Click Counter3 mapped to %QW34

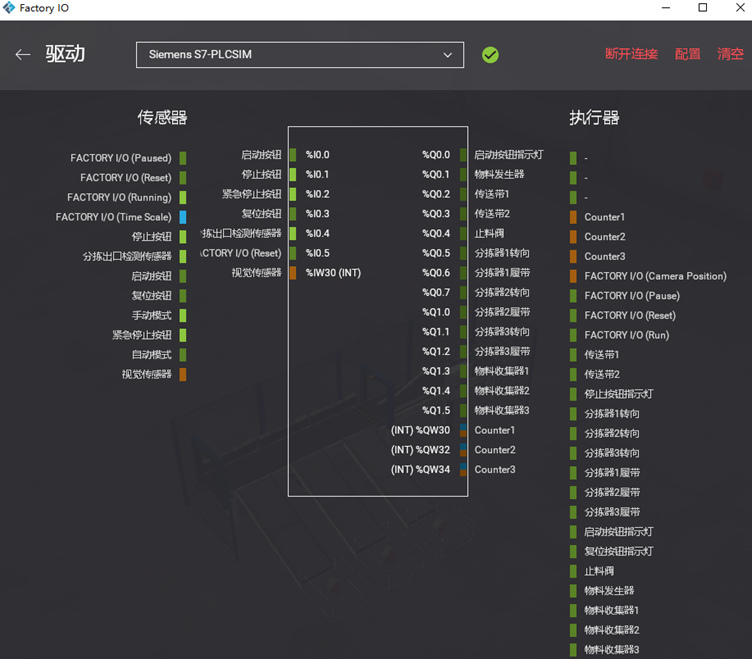[x=495, y=470]
